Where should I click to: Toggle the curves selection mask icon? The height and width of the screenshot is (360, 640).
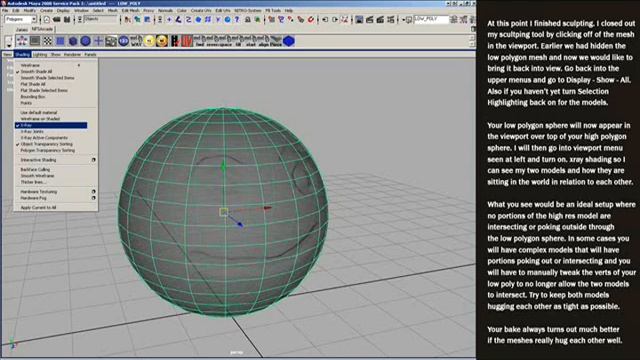point(188,19)
